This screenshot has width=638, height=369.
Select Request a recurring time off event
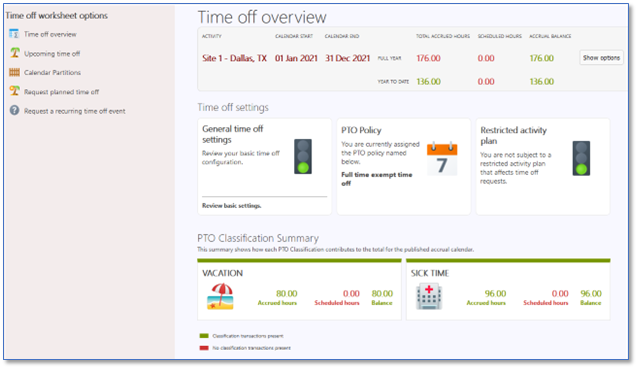(x=74, y=111)
